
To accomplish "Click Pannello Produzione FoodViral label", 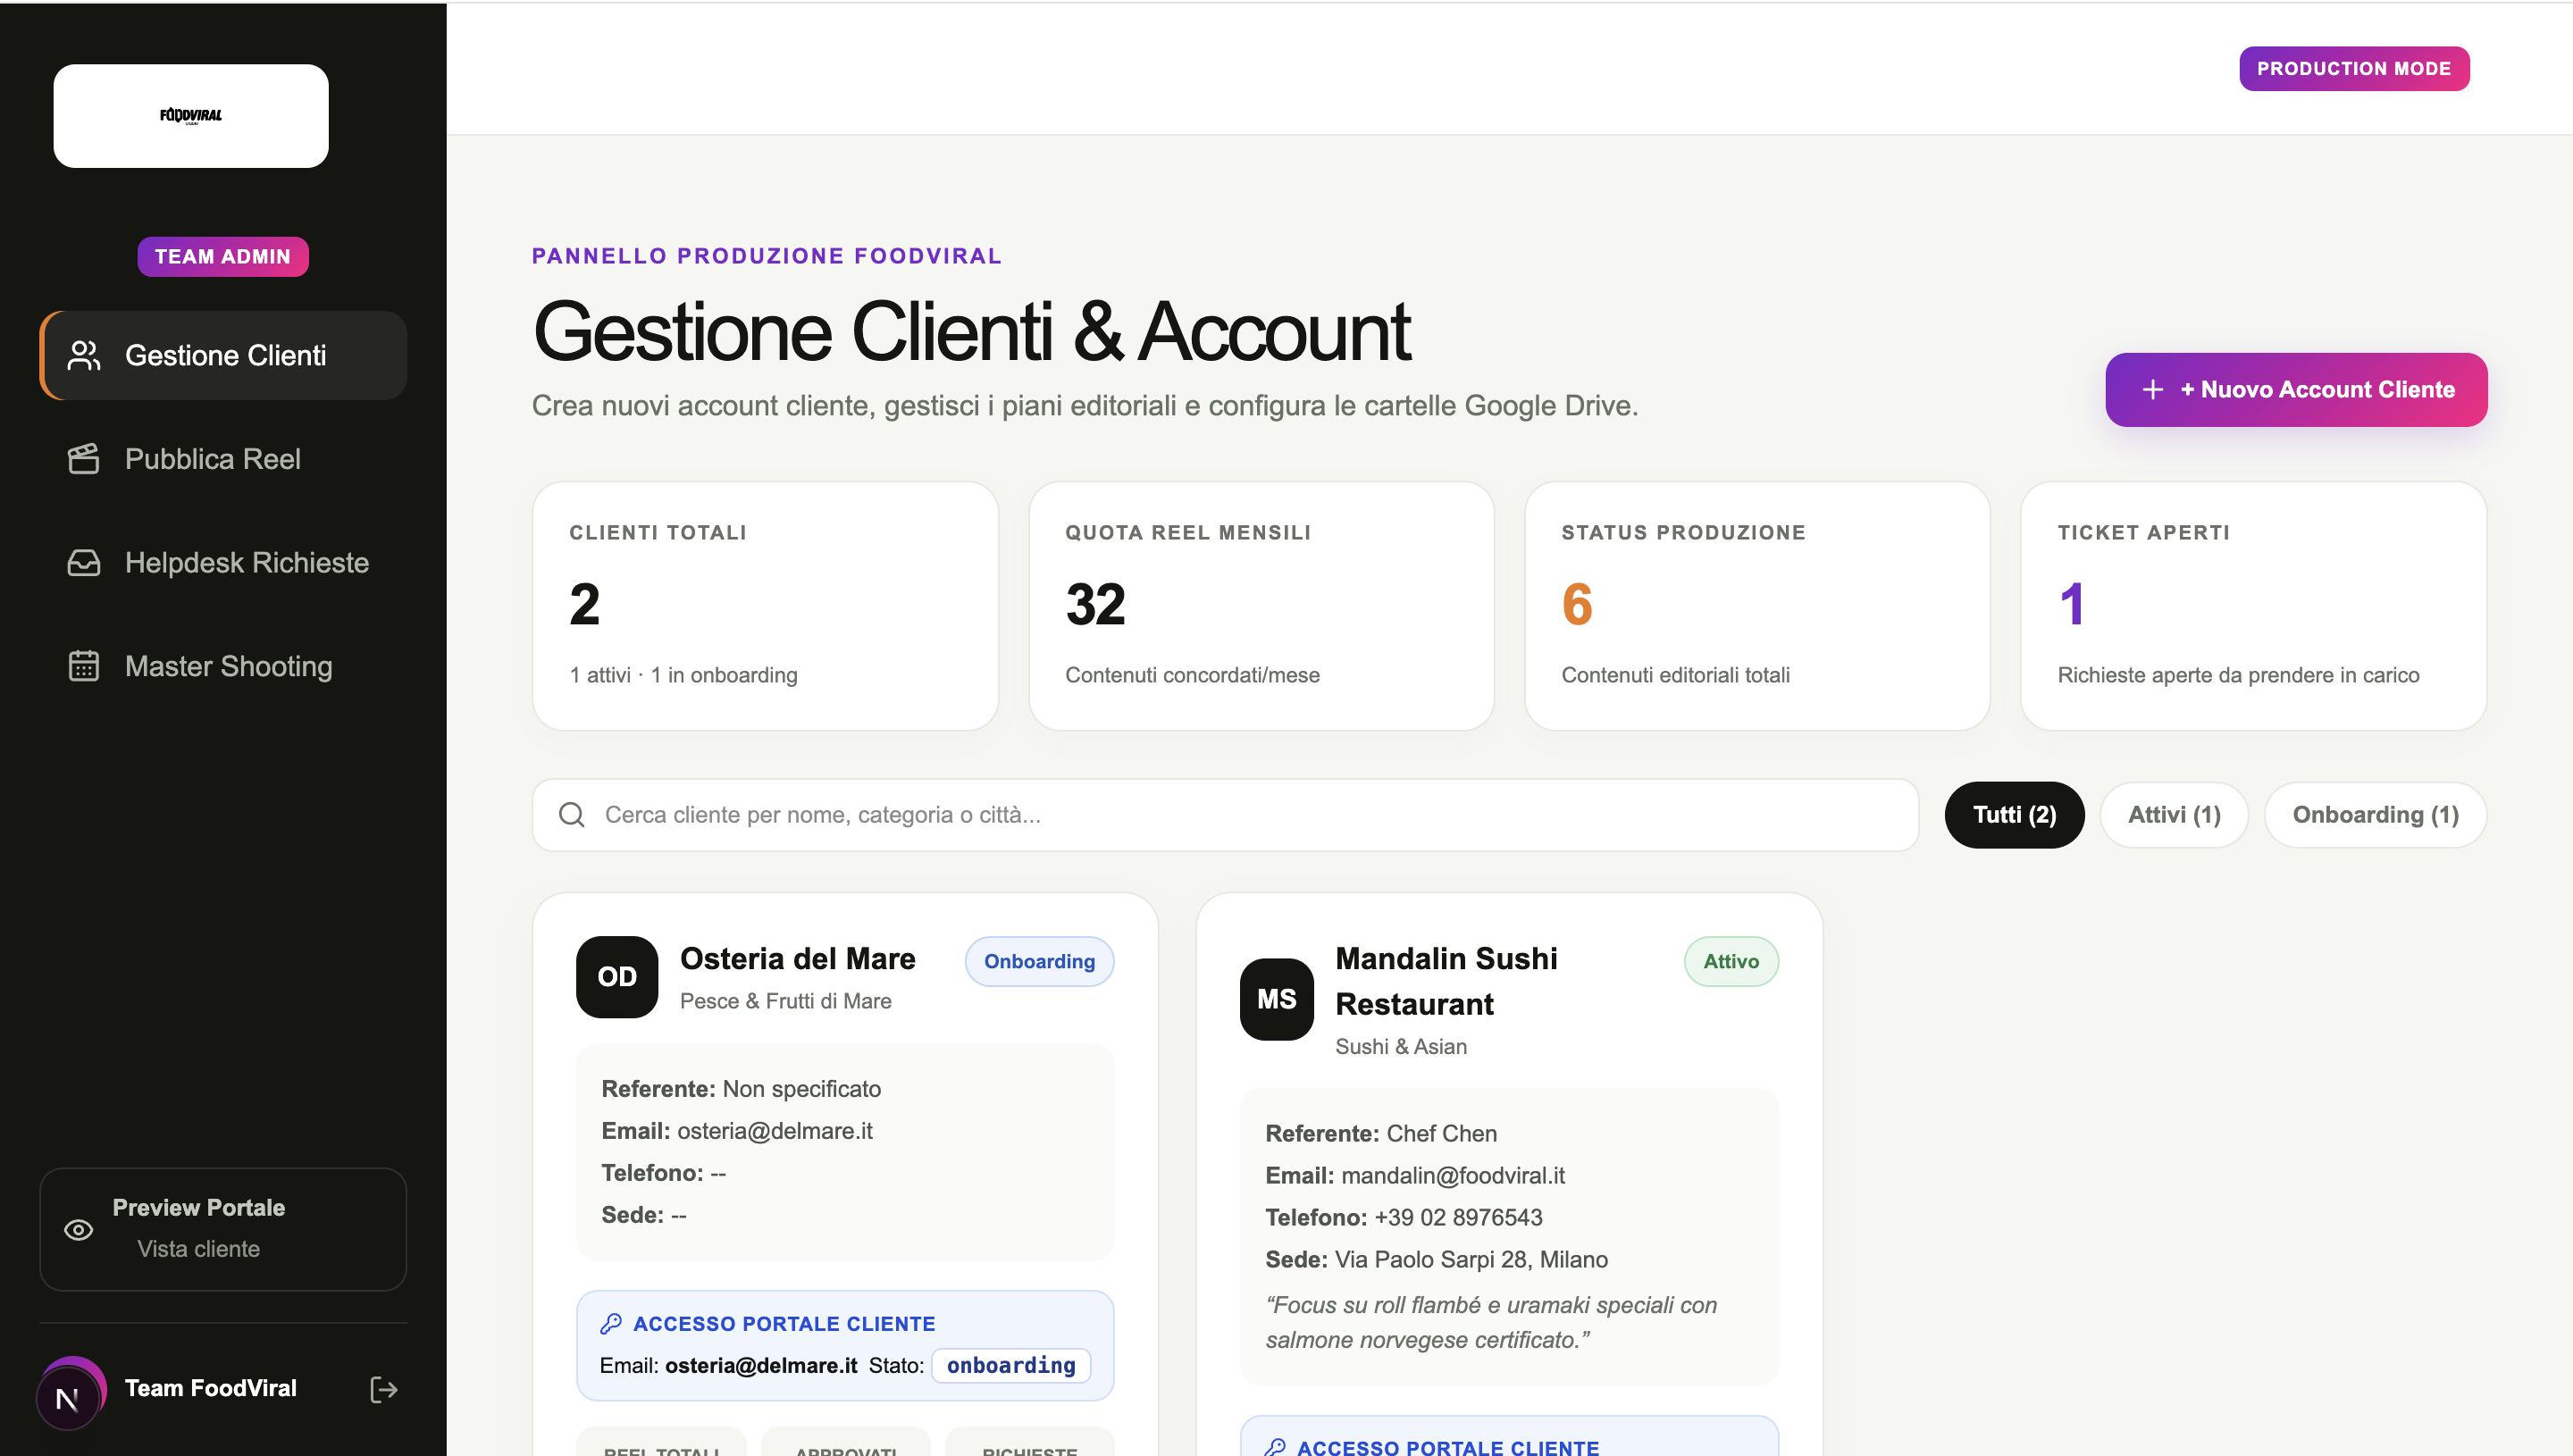I will point(766,256).
